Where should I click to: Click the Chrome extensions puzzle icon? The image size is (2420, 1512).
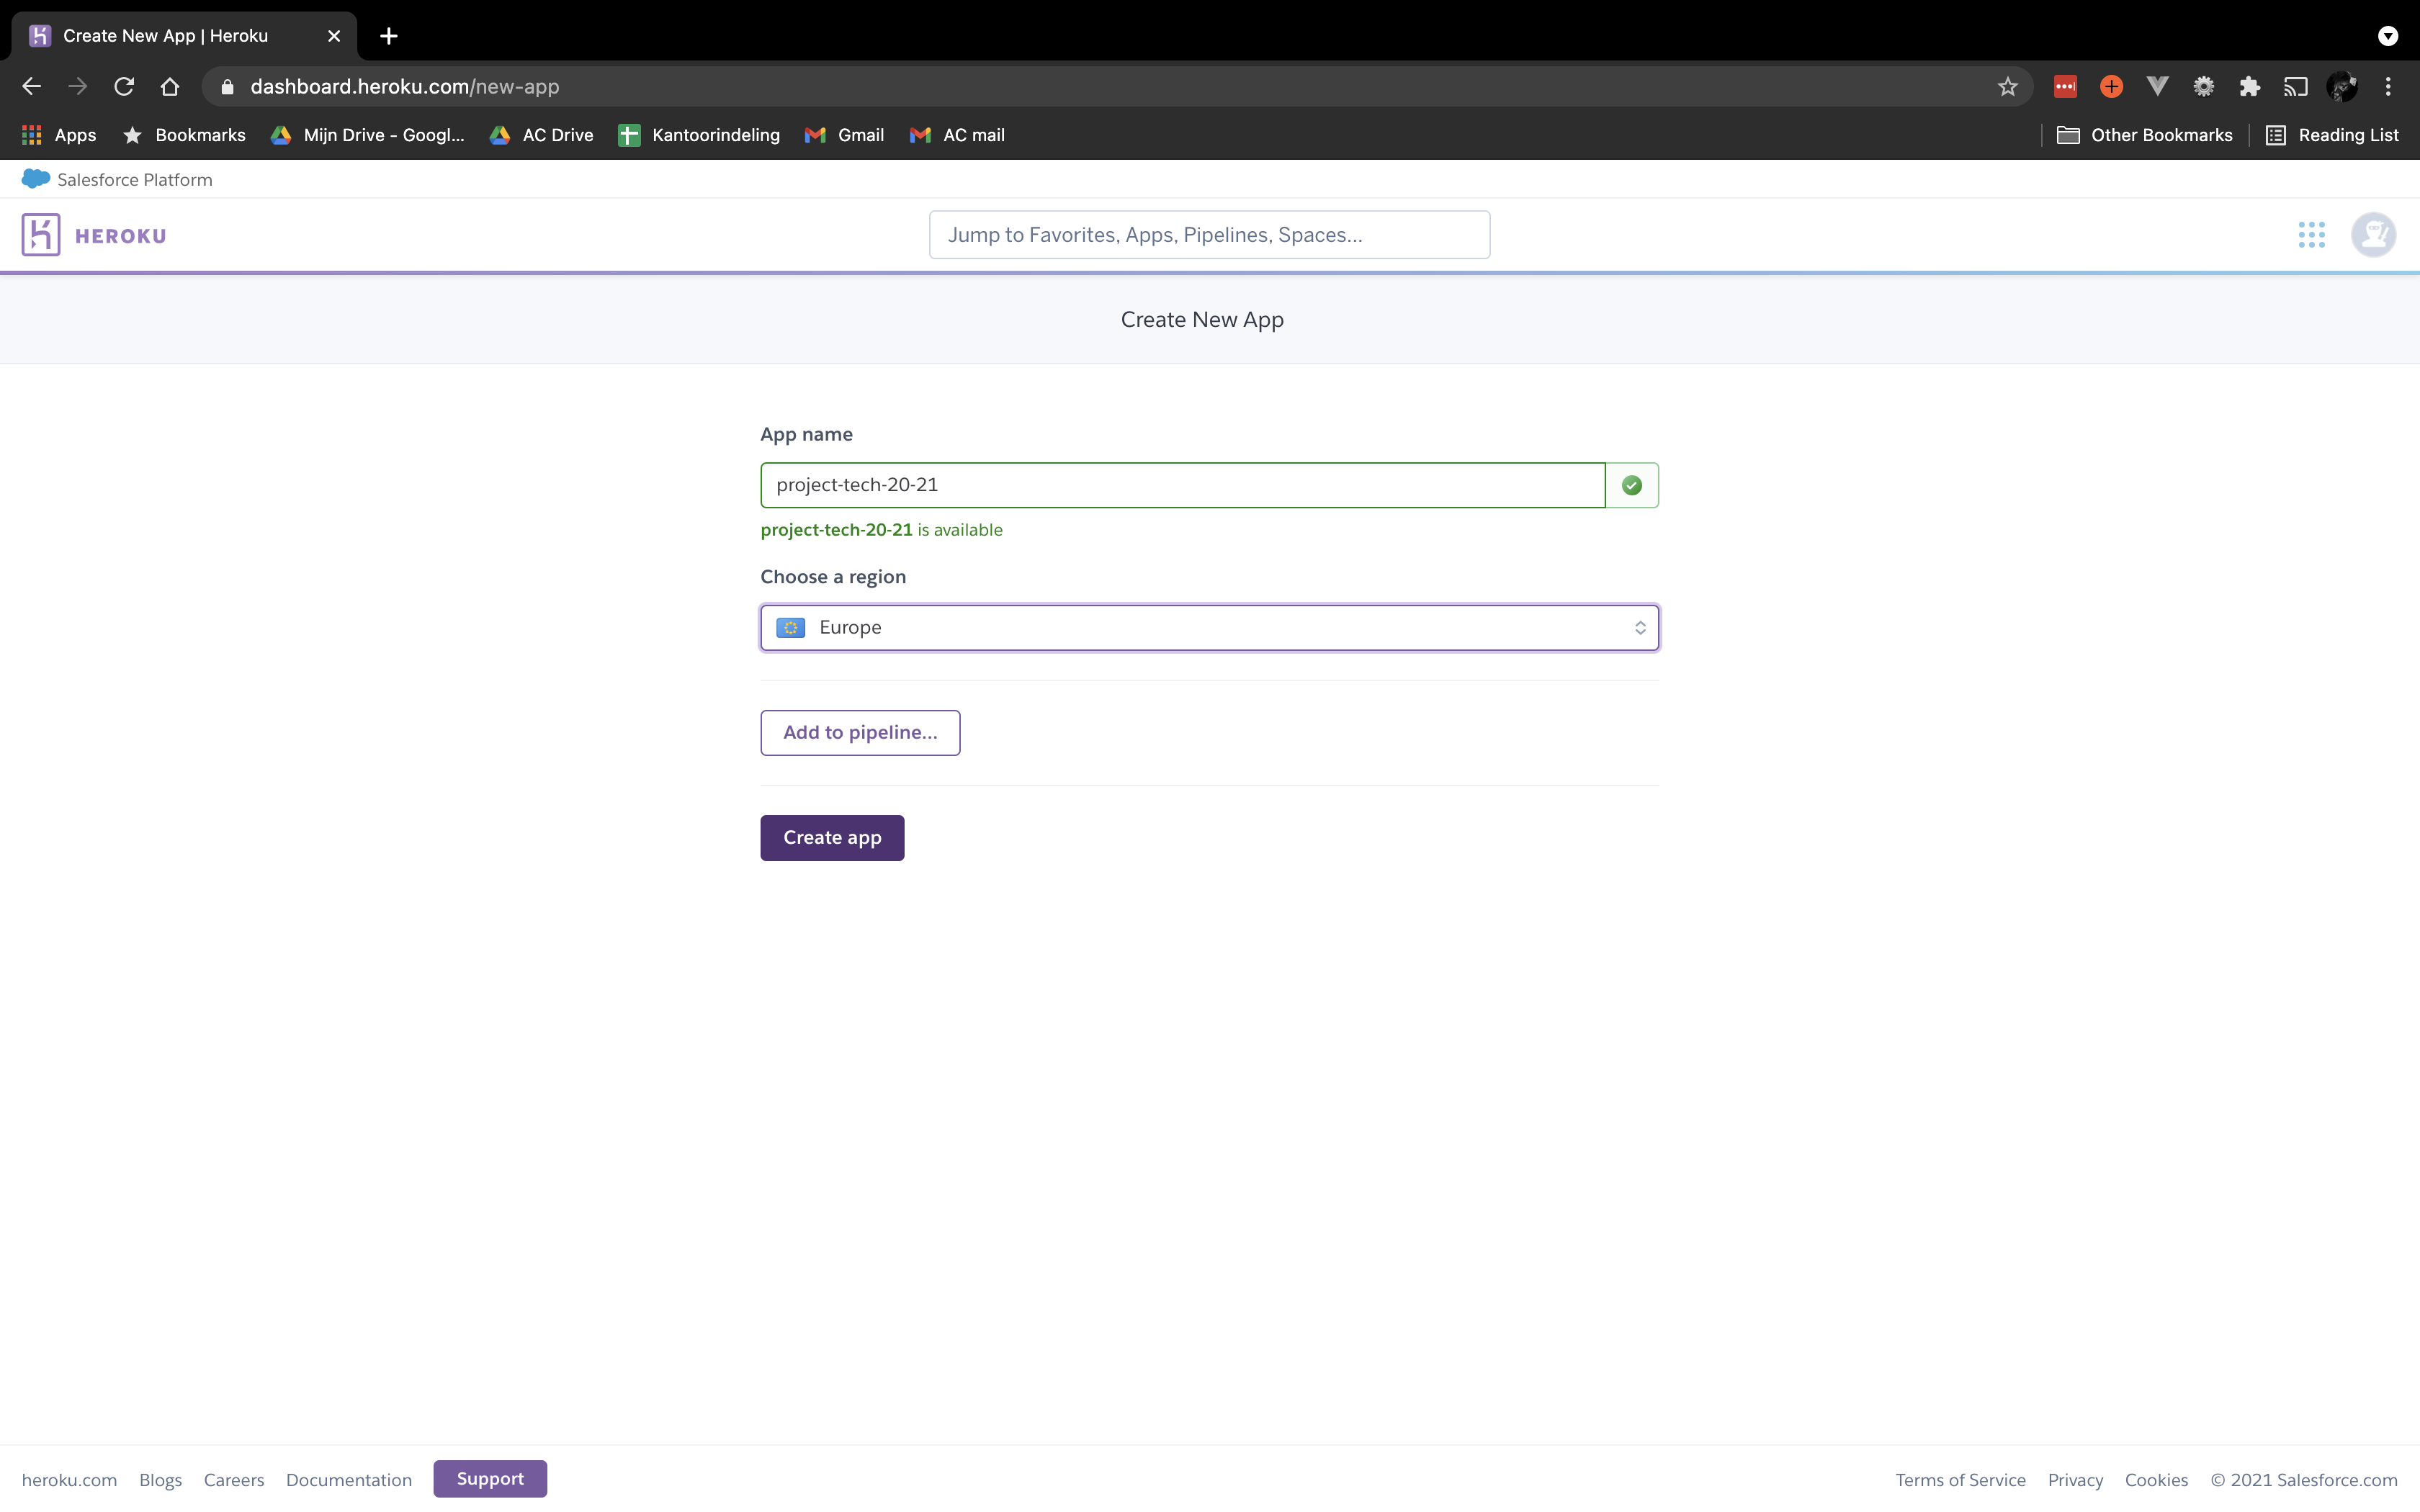coord(2249,86)
